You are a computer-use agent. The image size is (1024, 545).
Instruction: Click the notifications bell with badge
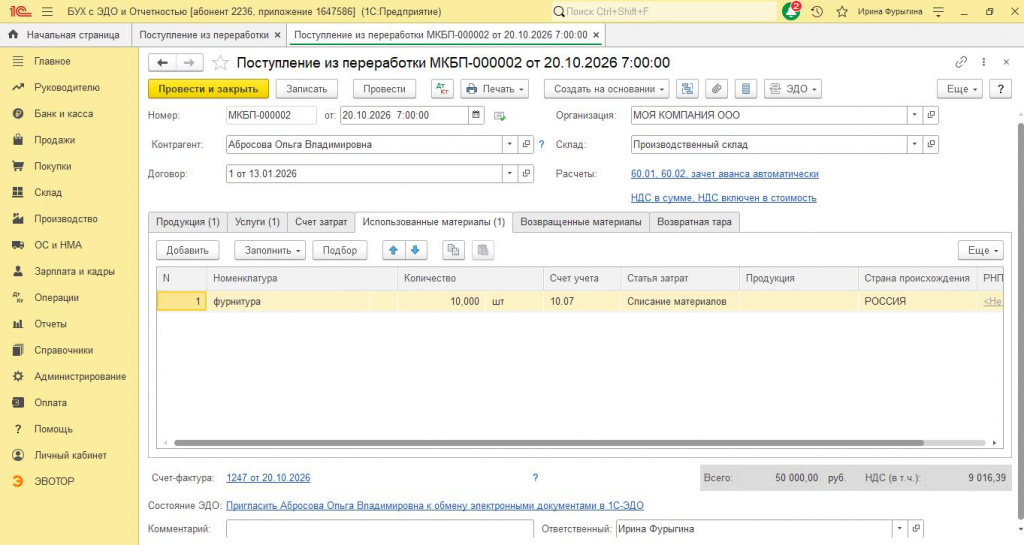(791, 11)
